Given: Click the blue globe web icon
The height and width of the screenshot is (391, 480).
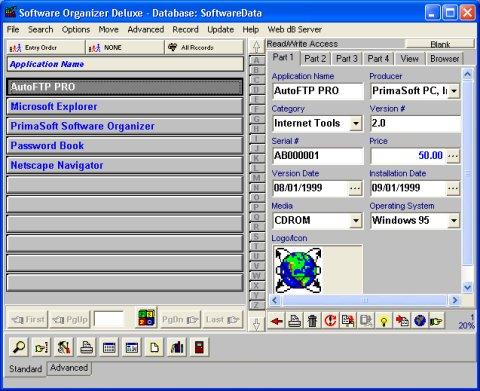Looking at the screenshot, I should click(420, 321).
